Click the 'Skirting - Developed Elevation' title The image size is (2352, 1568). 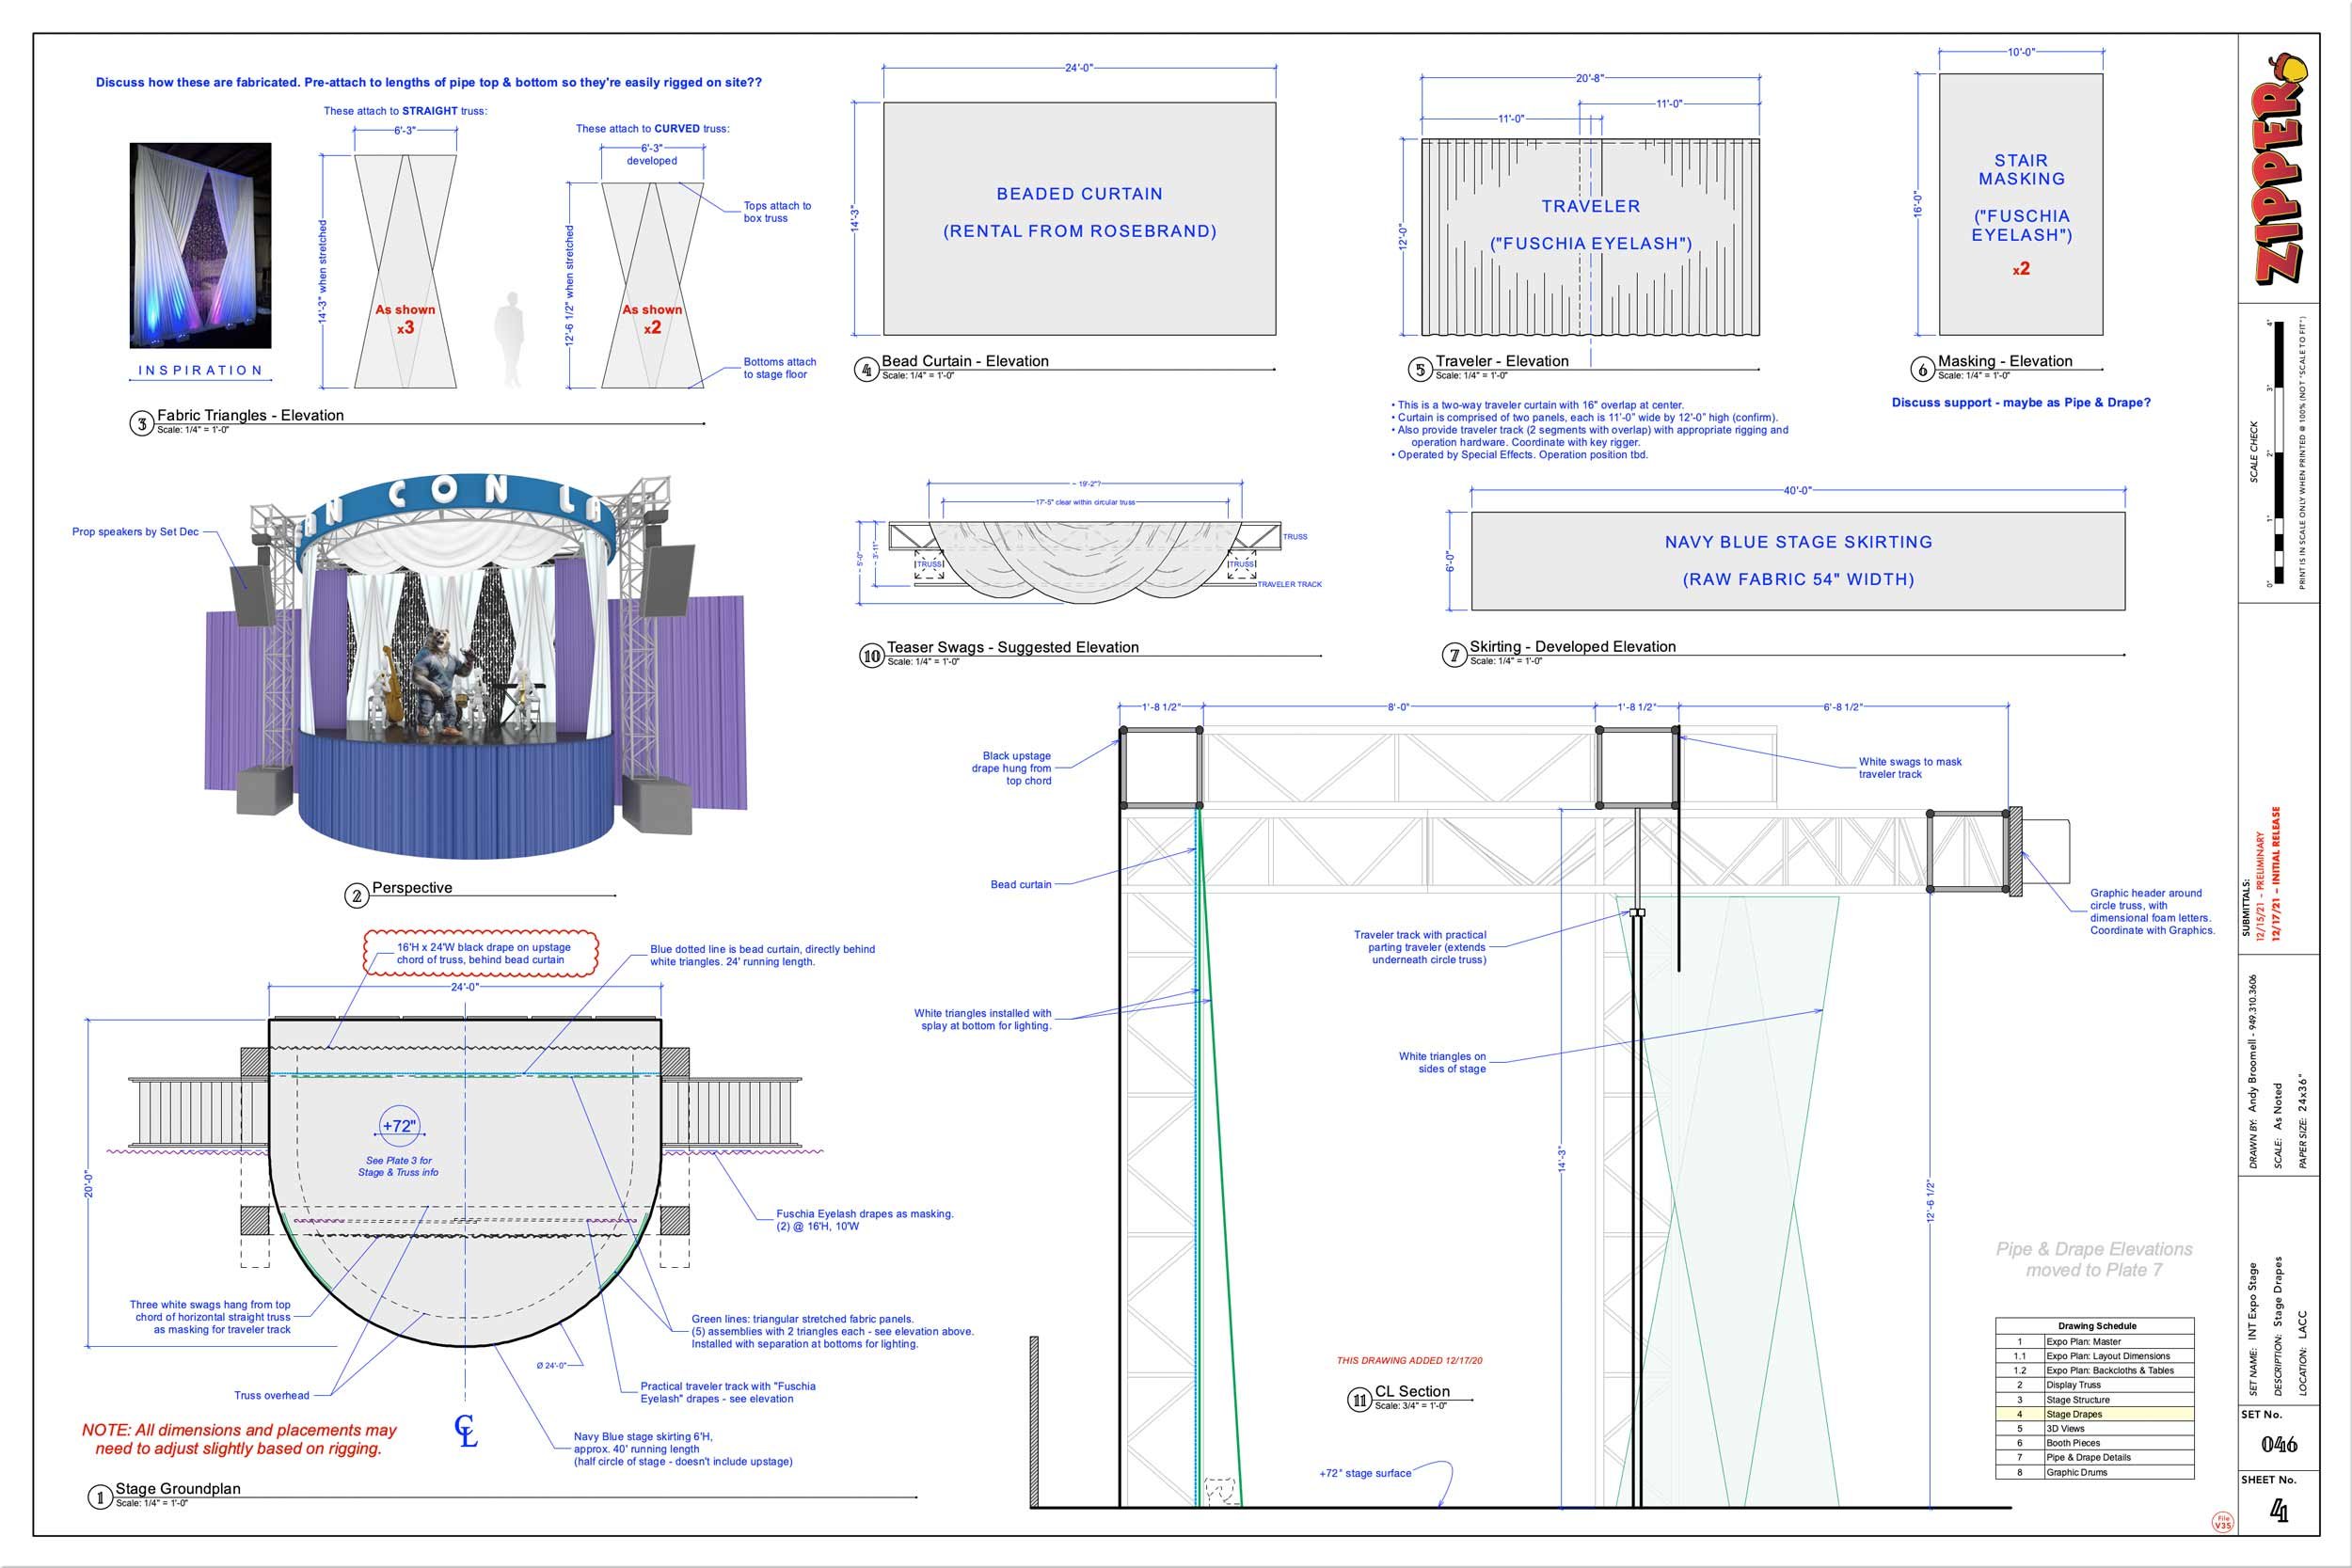(1573, 647)
